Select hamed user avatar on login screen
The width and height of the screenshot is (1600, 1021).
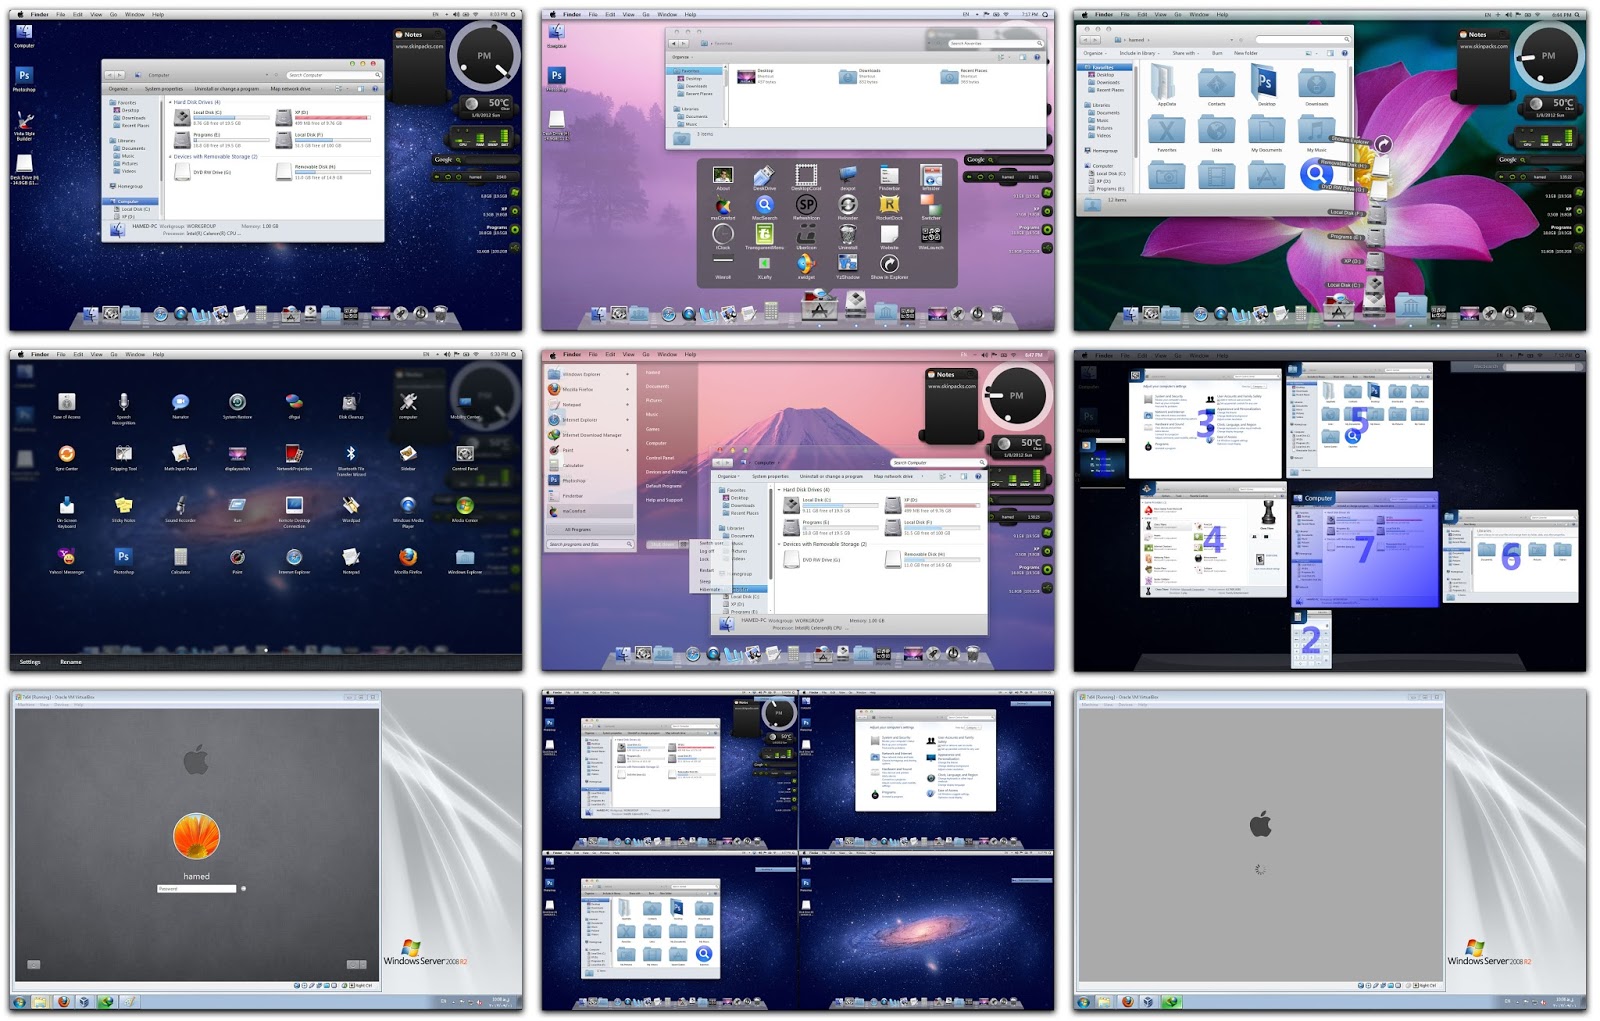click(196, 836)
